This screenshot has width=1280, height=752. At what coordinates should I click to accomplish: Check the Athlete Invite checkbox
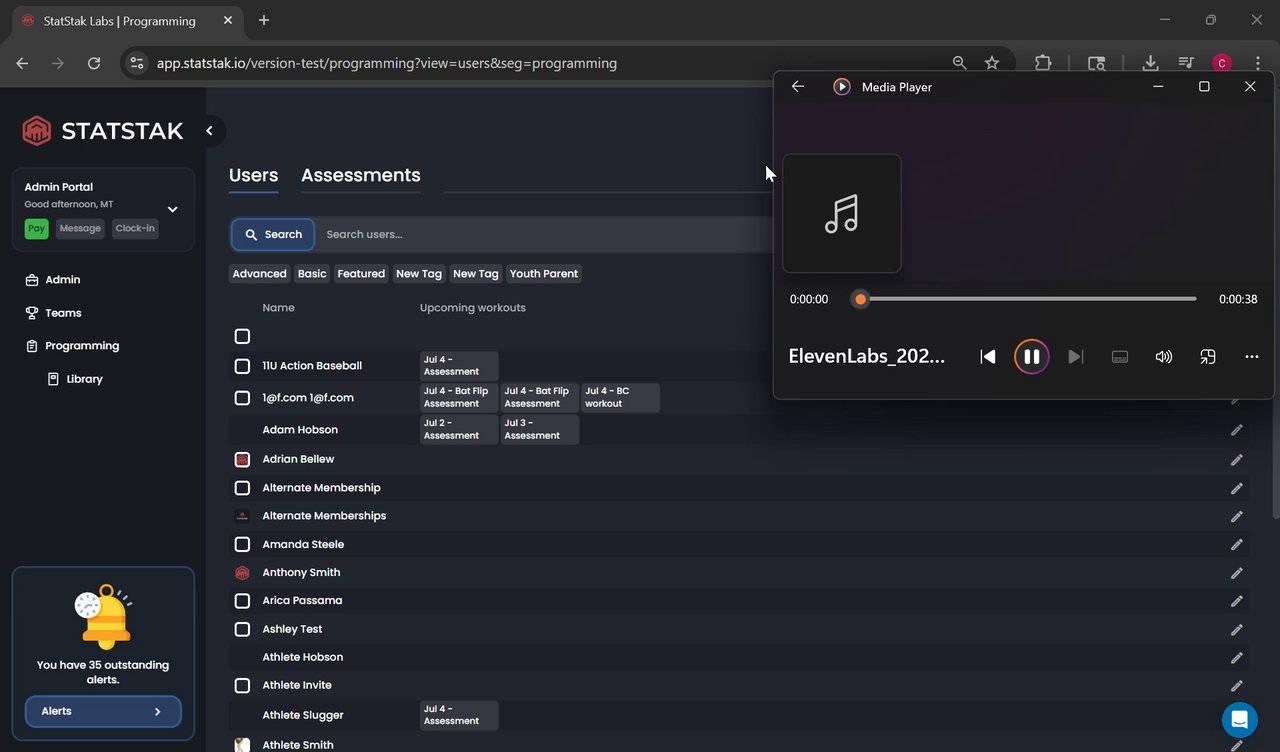pos(242,686)
